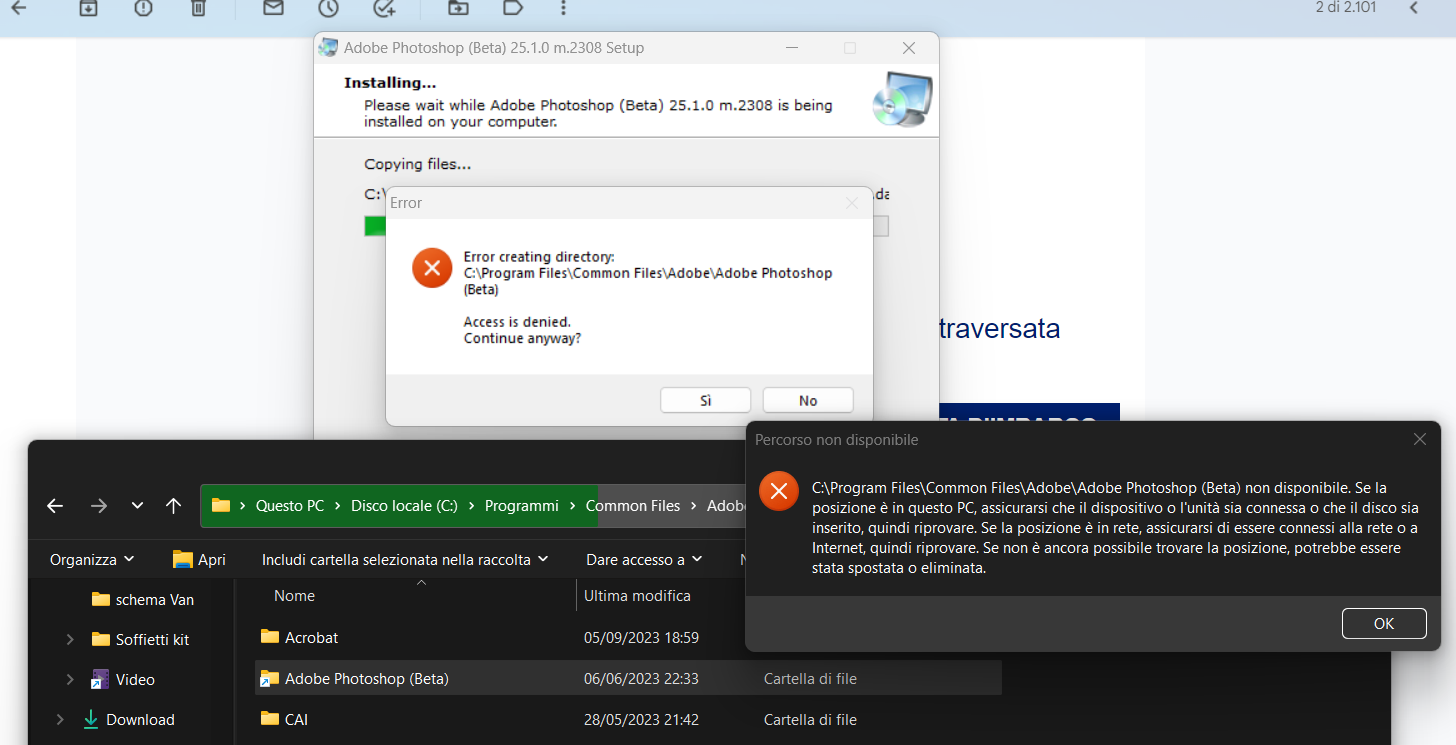Open Includi cartella selezionata nella raccolta menu
Image resolution: width=1456 pixels, height=745 pixels.
[405, 559]
